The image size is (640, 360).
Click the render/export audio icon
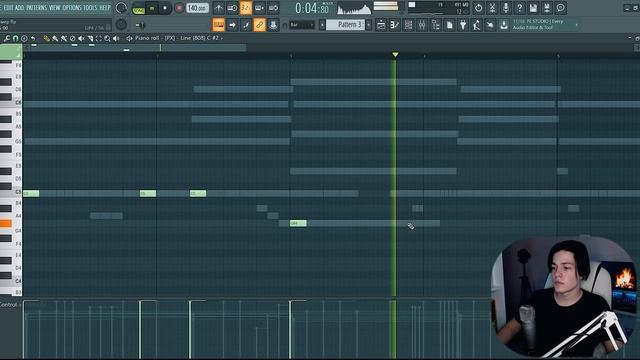[547, 8]
